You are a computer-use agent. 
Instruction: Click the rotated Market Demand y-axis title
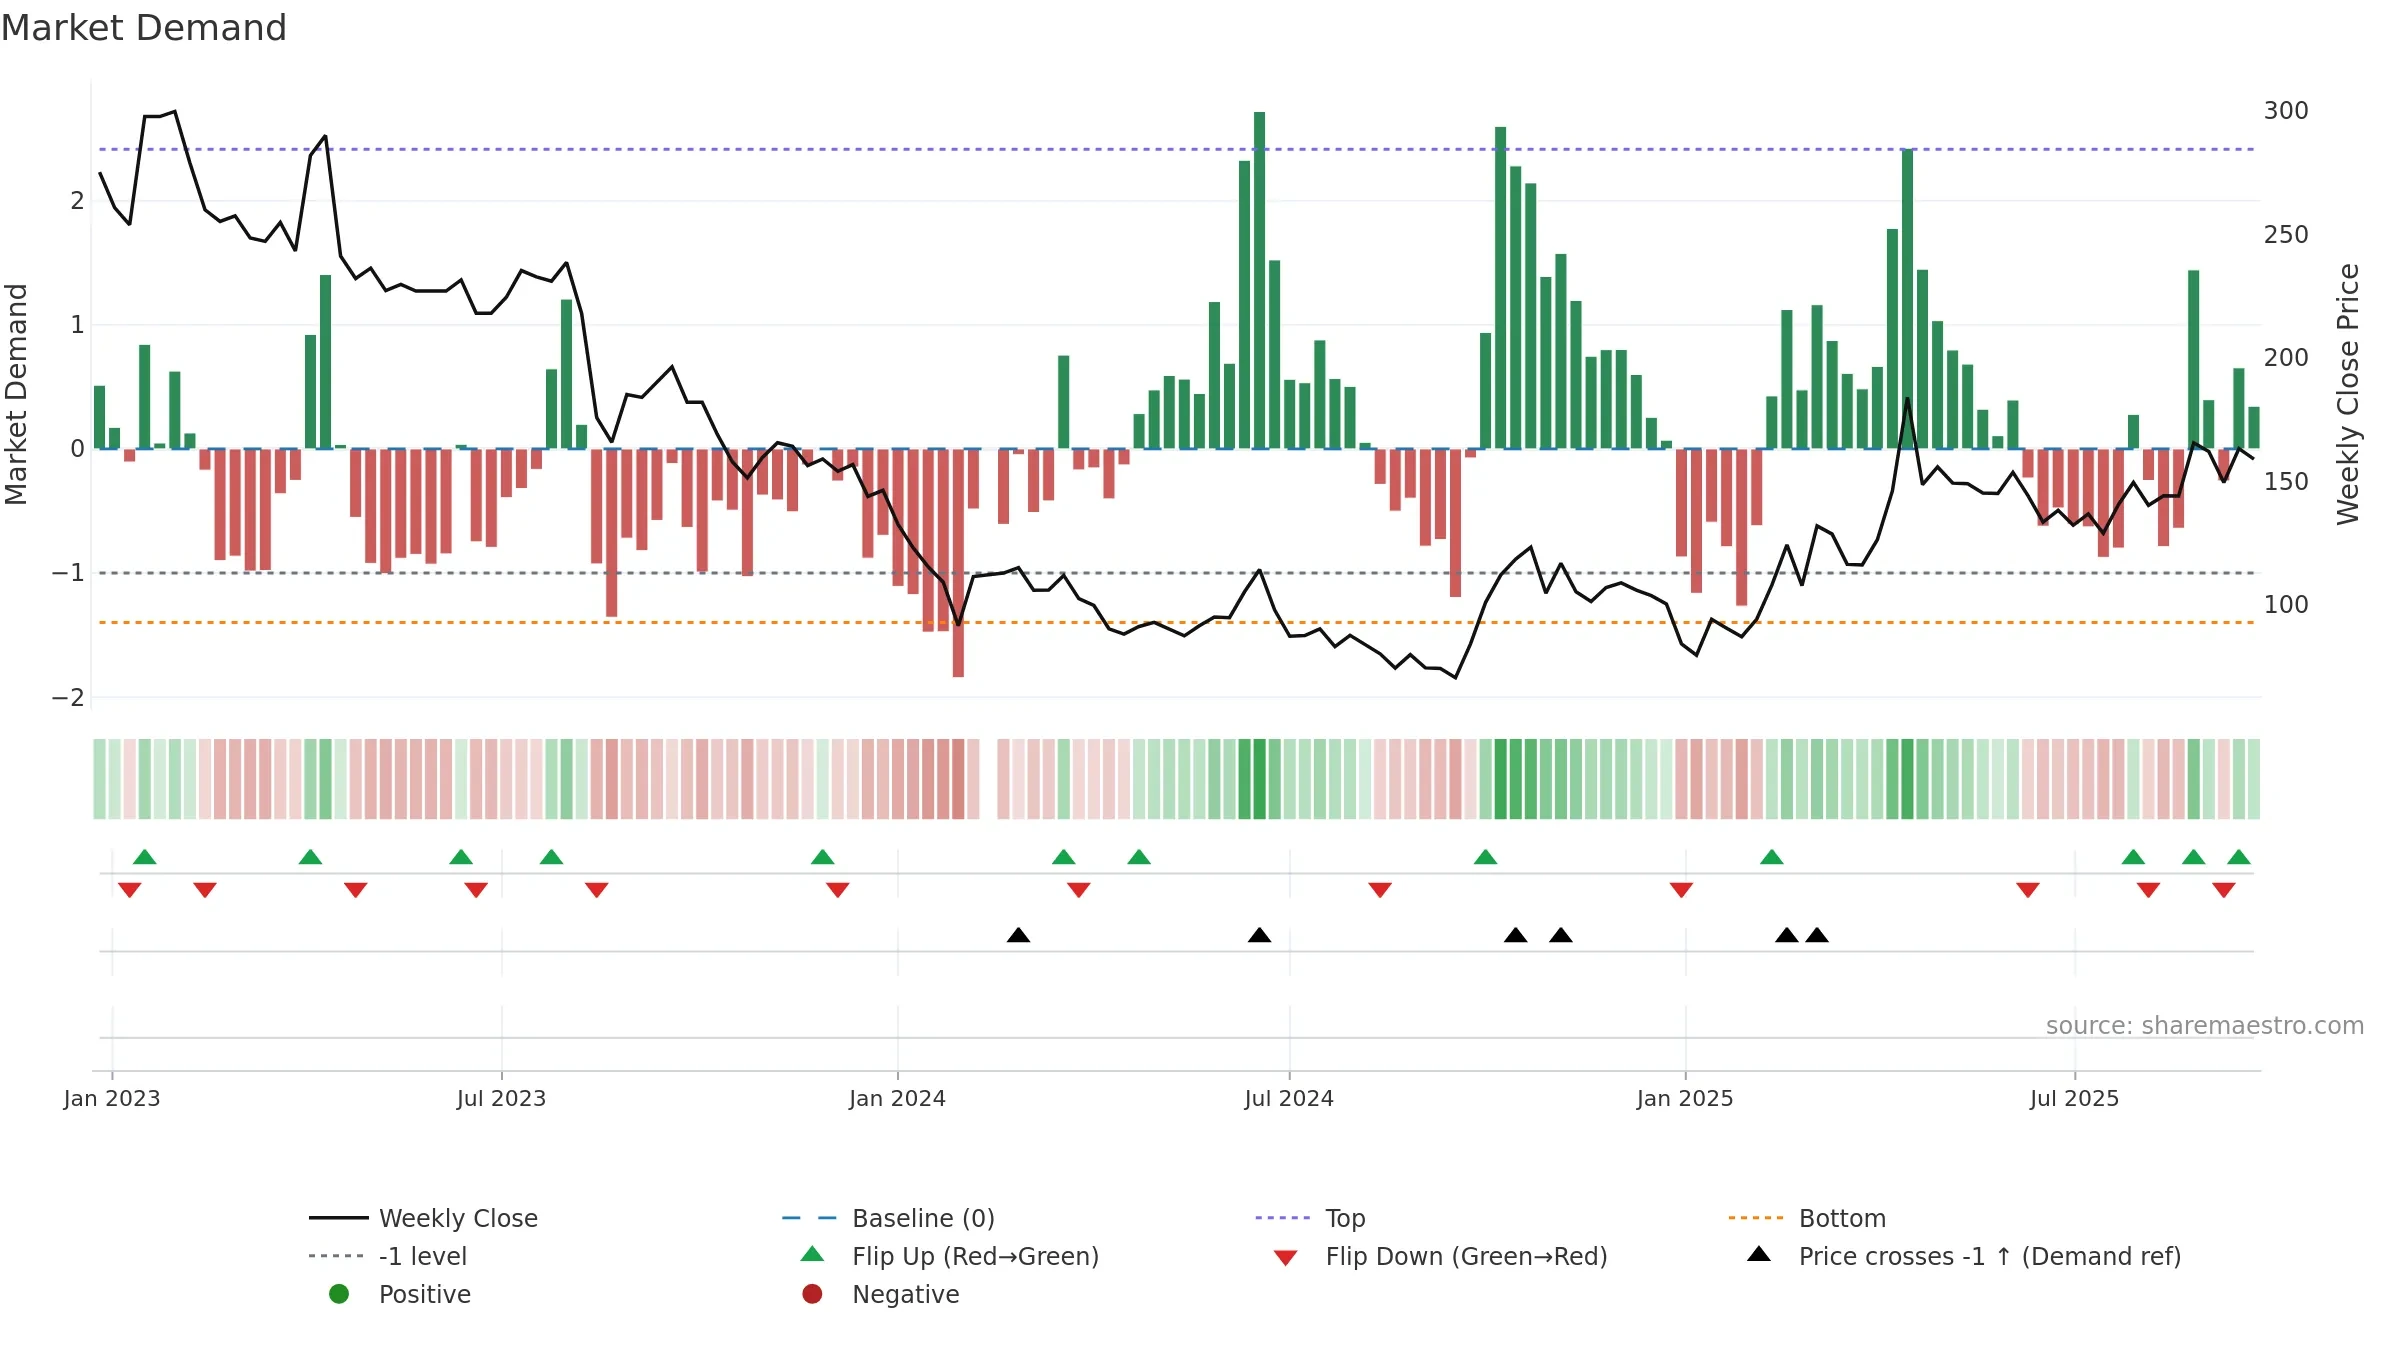point(16,394)
